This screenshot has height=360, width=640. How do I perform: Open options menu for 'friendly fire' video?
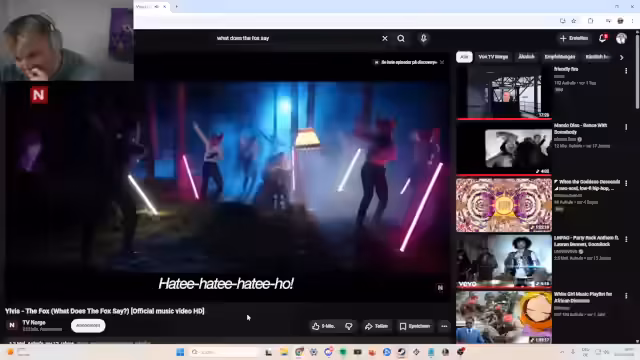click(x=626, y=71)
